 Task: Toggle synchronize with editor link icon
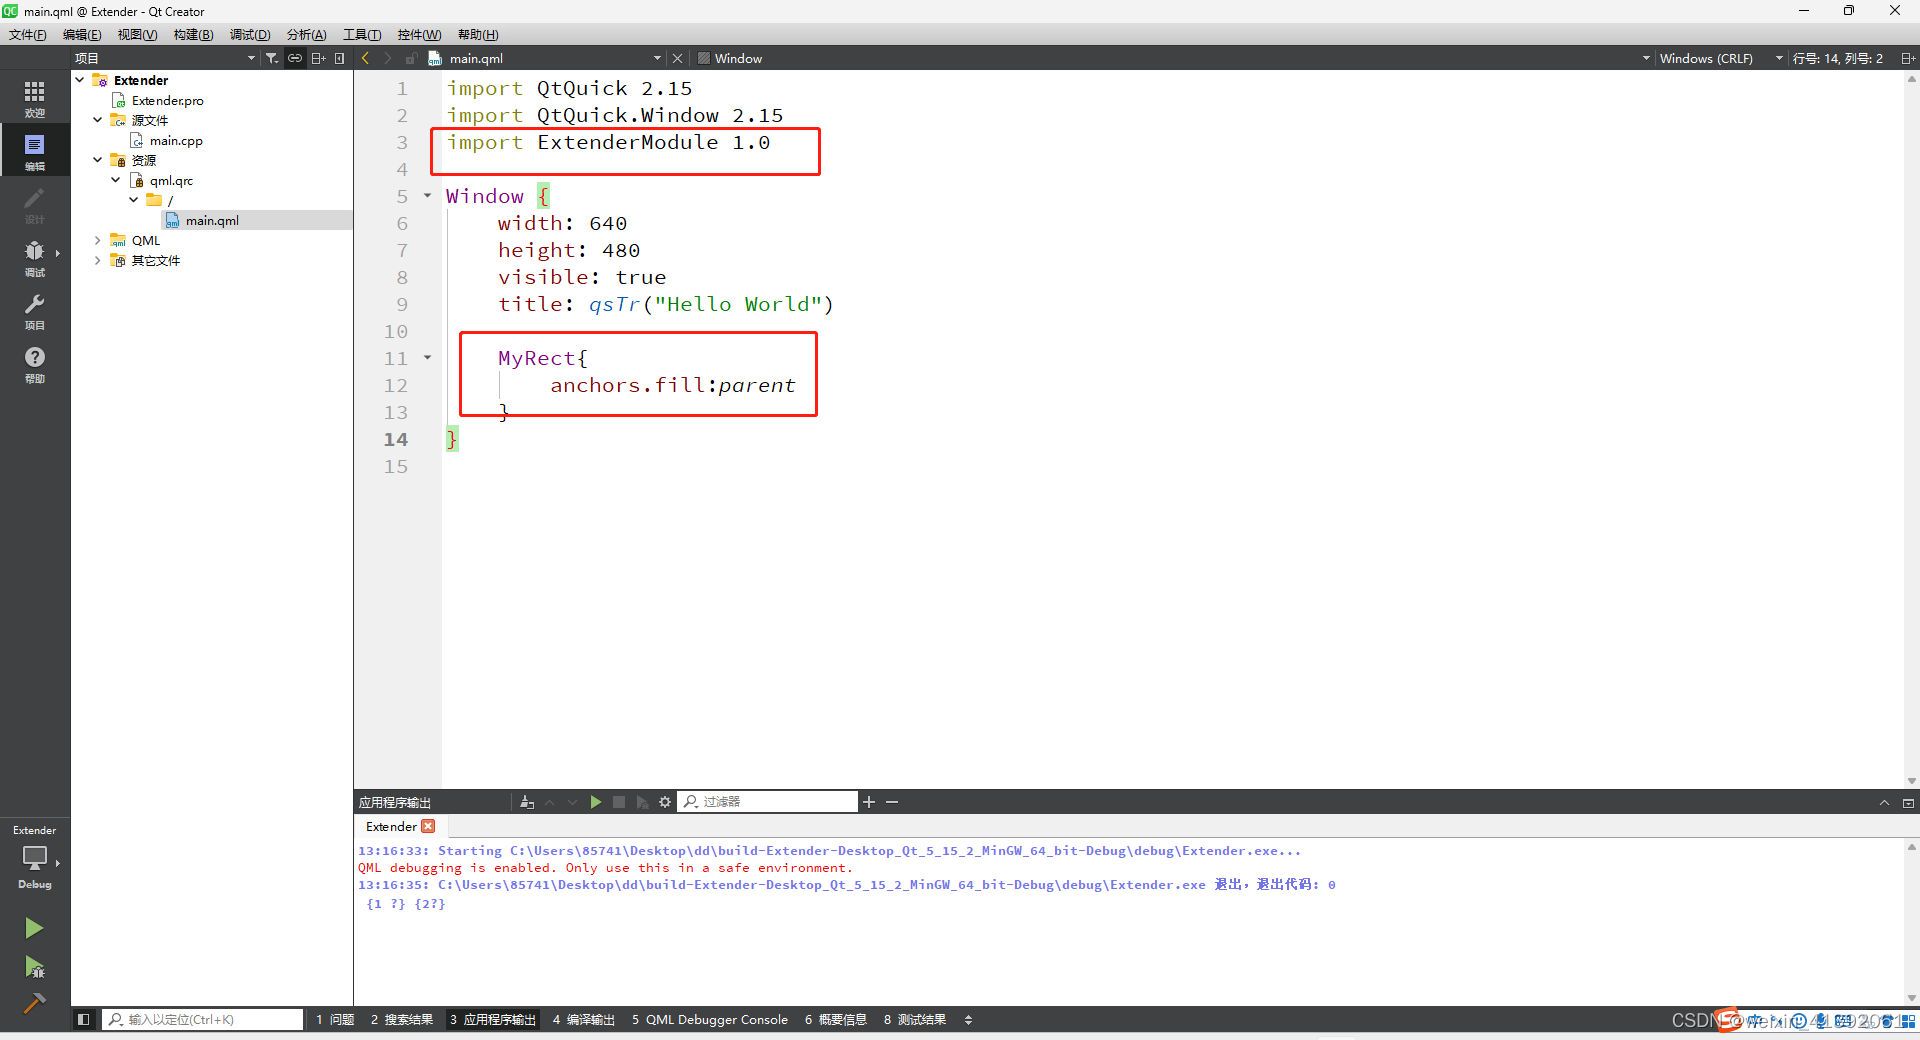[295, 57]
